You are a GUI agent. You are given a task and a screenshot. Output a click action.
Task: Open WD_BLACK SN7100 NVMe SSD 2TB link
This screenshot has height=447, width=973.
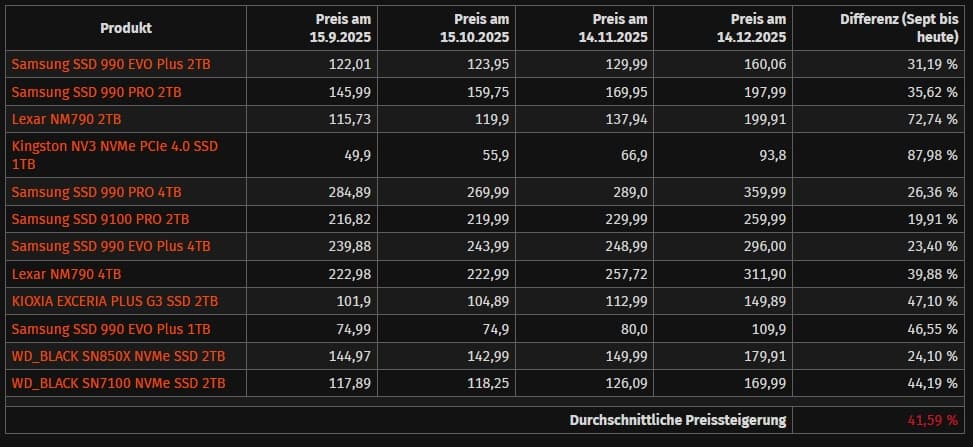[x=118, y=383]
